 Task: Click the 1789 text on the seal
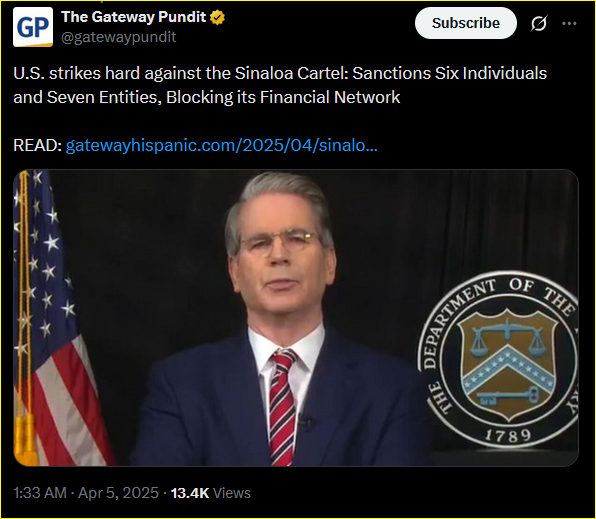pos(508,435)
